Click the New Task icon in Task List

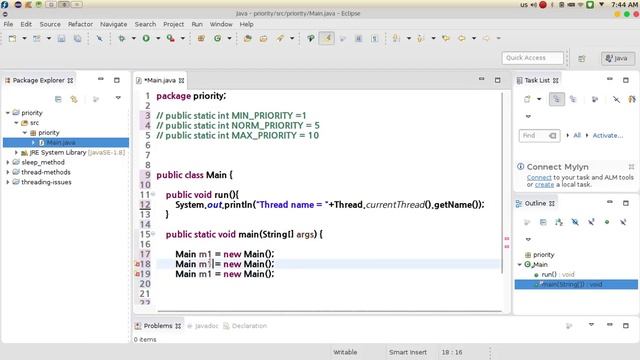[527, 99]
